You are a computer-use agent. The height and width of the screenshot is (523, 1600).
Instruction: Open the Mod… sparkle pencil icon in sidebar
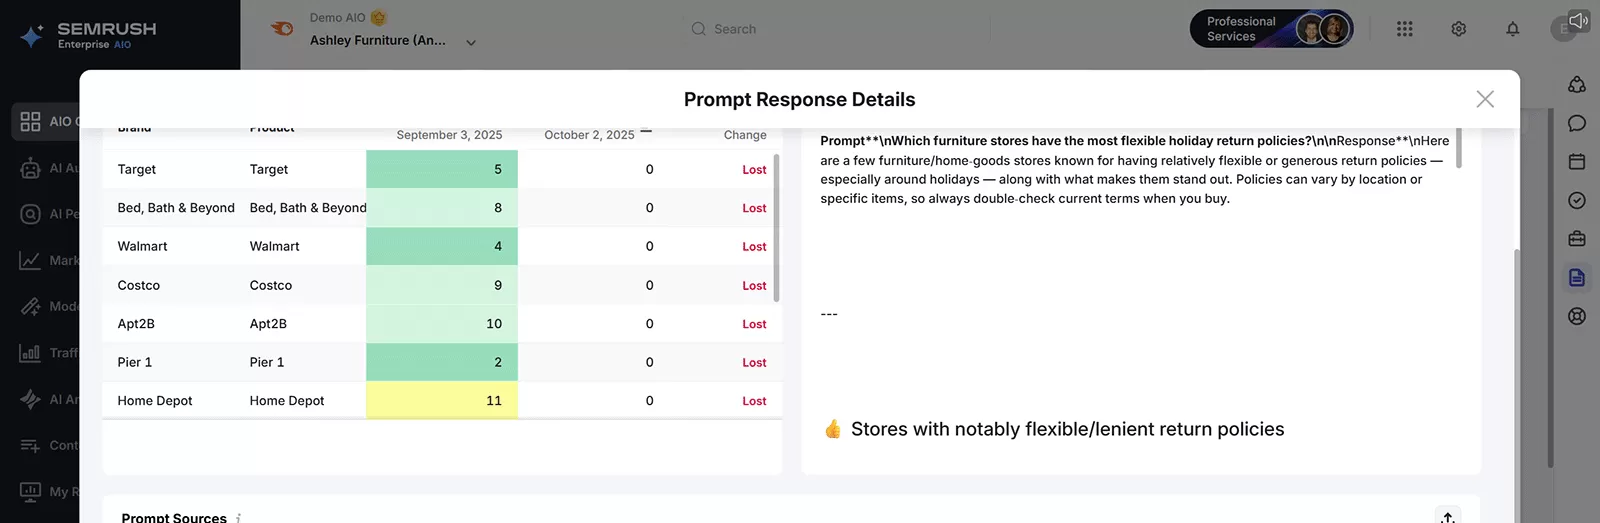point(31,306)
